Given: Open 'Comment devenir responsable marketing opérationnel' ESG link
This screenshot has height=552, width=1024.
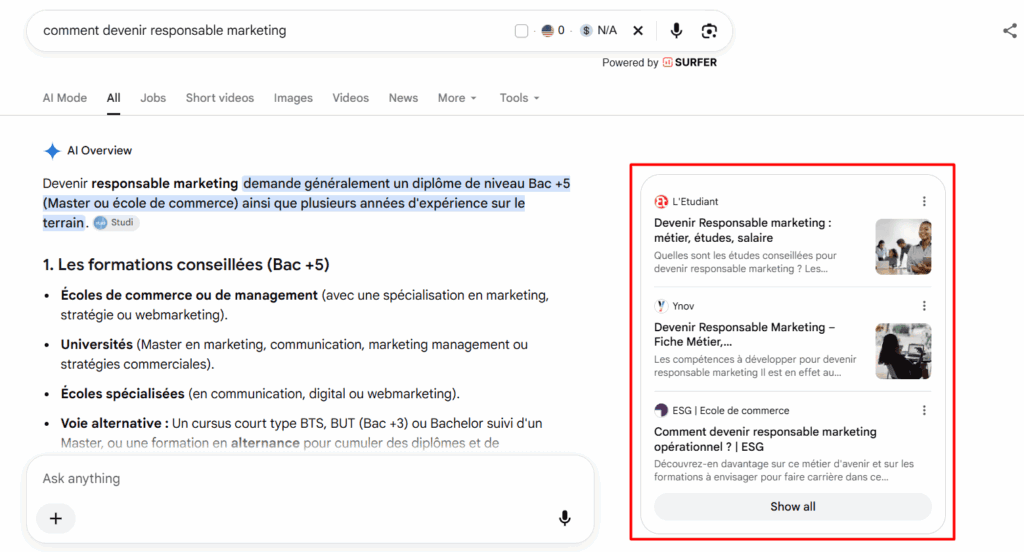Looking at the screenshot, I should coord(765,439).
